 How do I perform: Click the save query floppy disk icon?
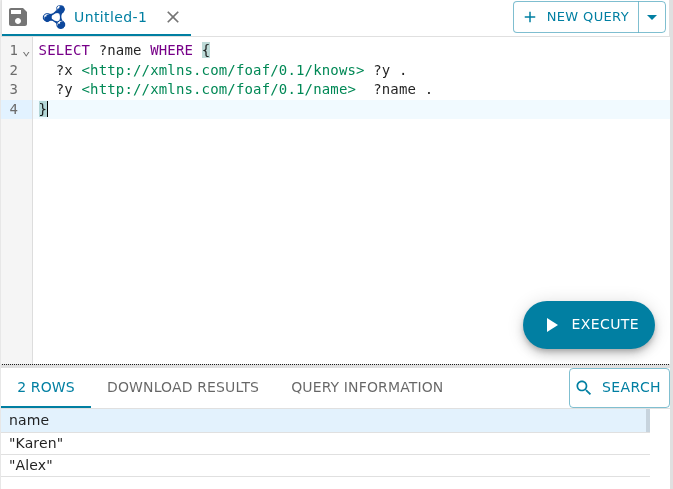(18, 17)
